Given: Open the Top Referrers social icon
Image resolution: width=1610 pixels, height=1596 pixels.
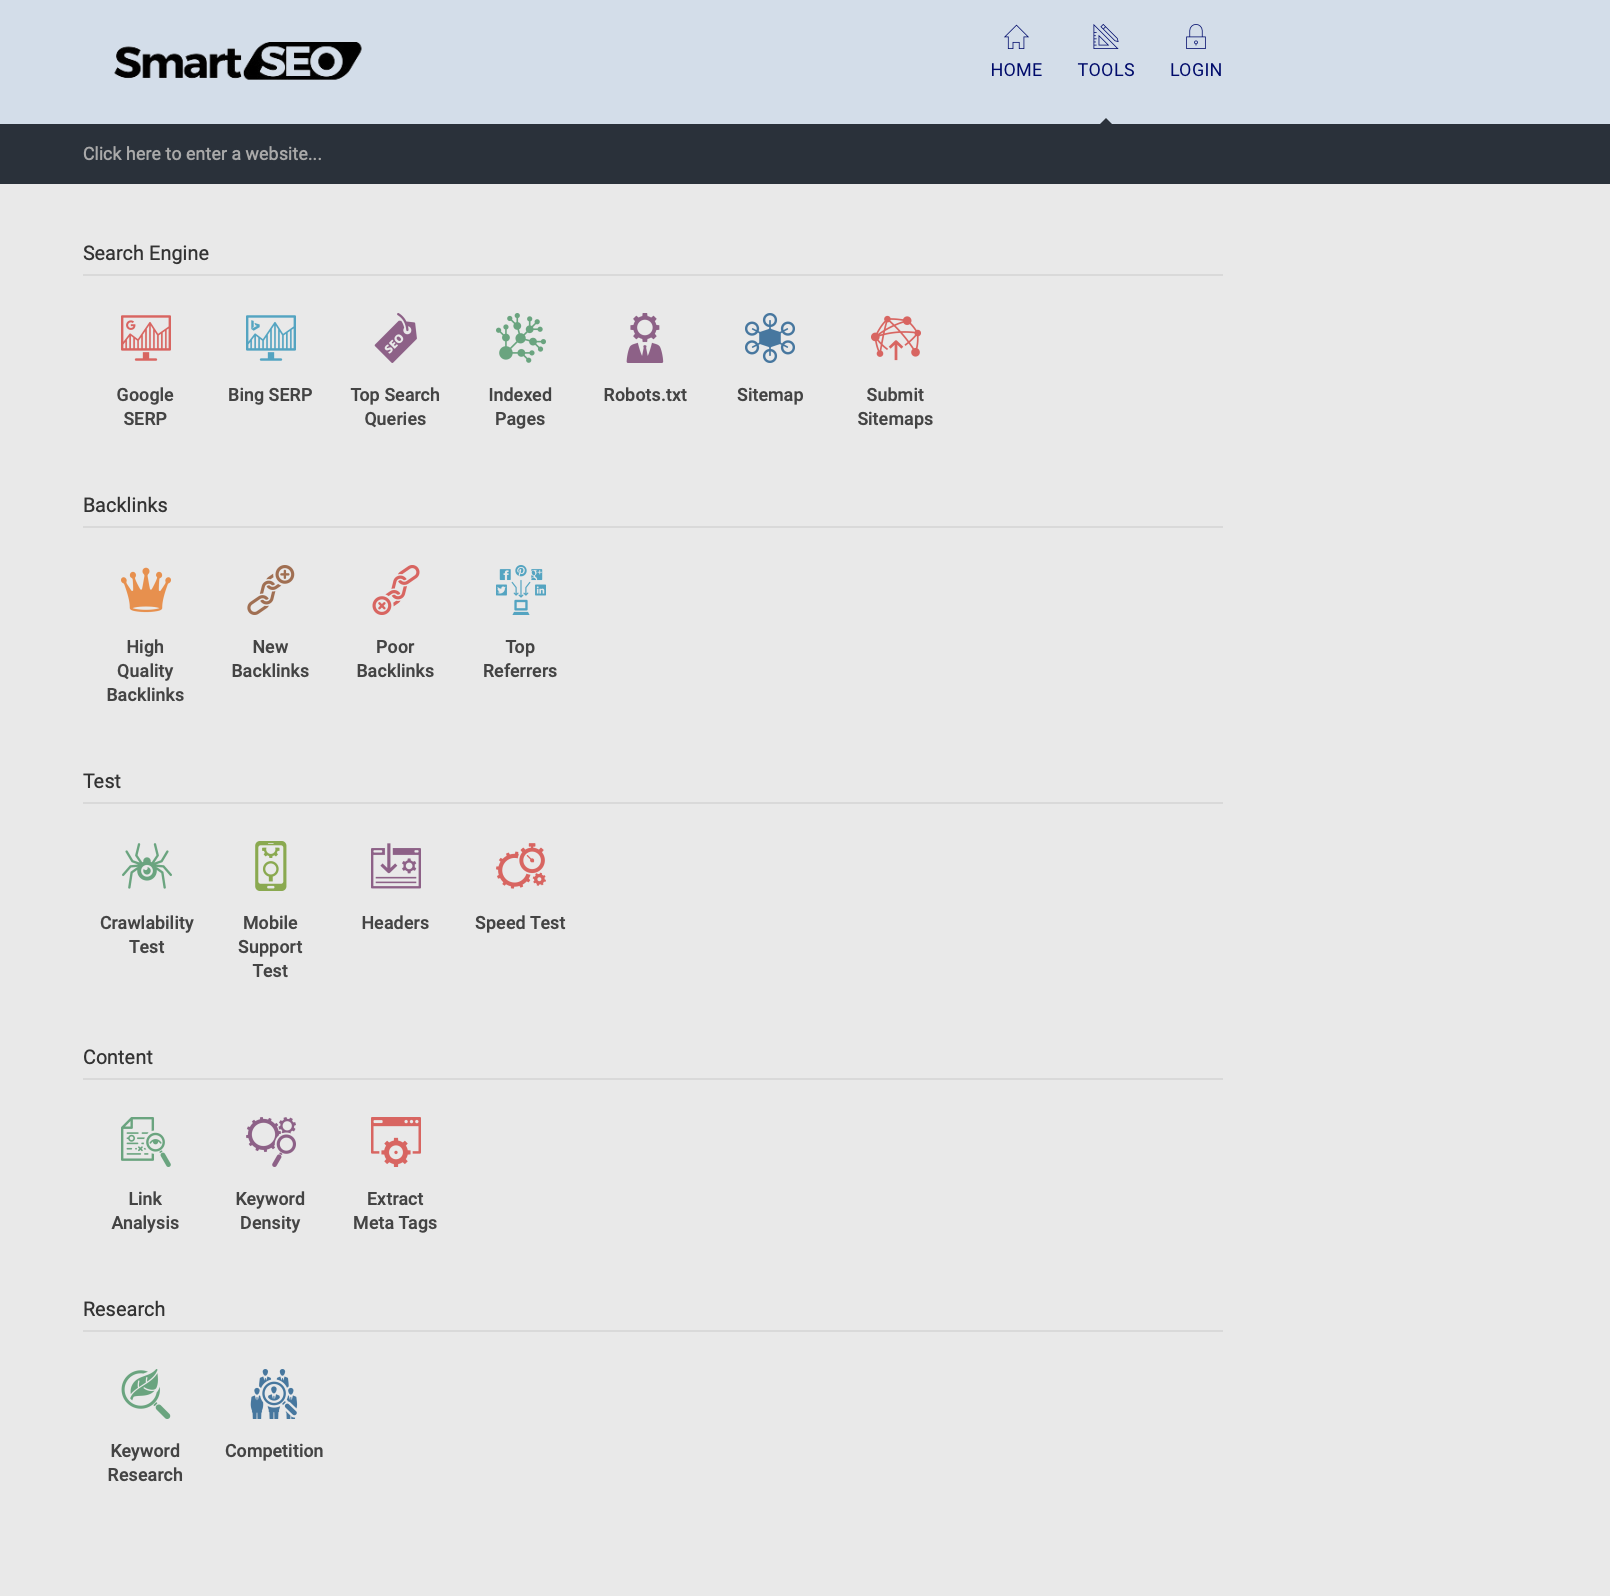Looking at the screenshot, I should tap(520, 590).
